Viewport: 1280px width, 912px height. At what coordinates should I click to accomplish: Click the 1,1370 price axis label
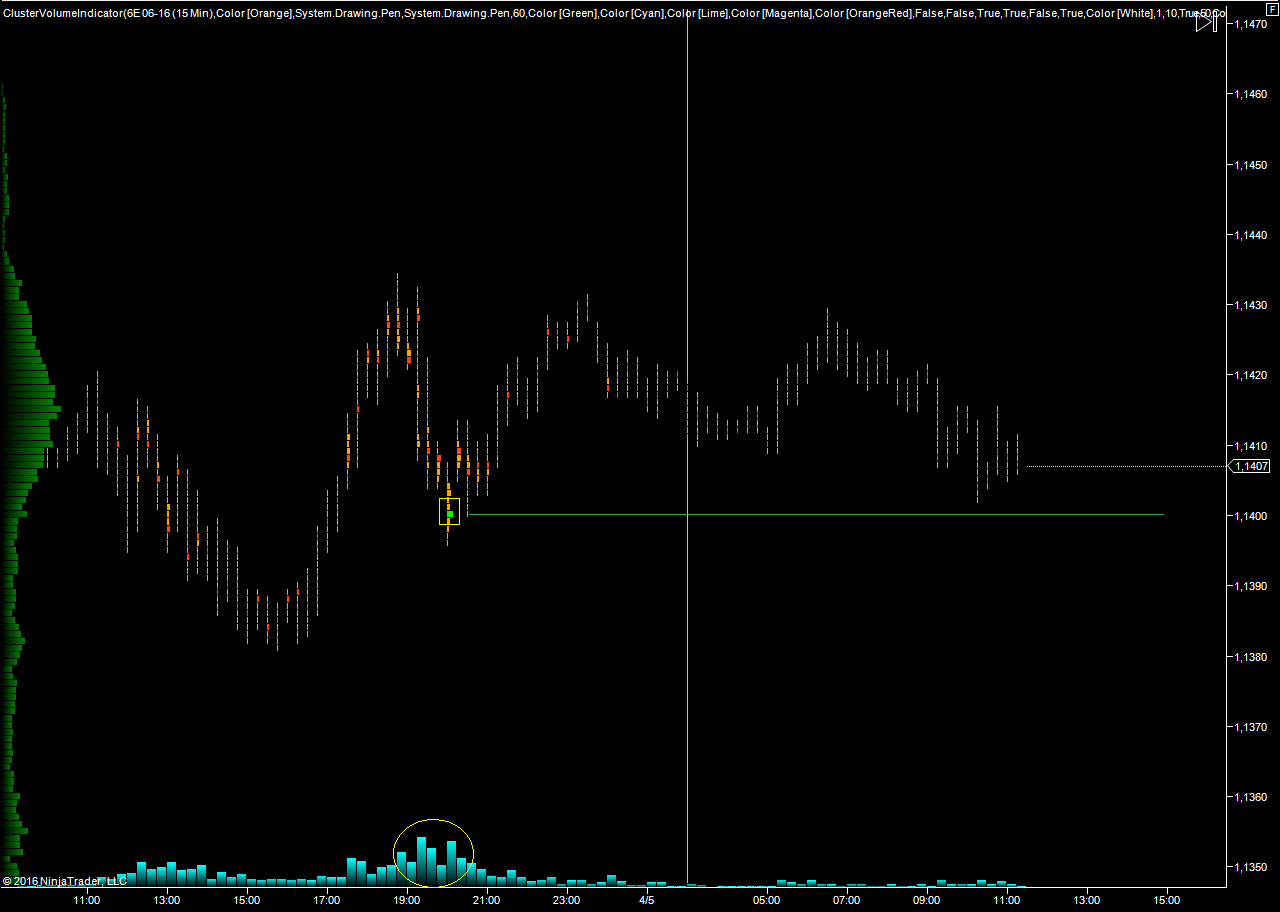click(x=1253, y=727)
